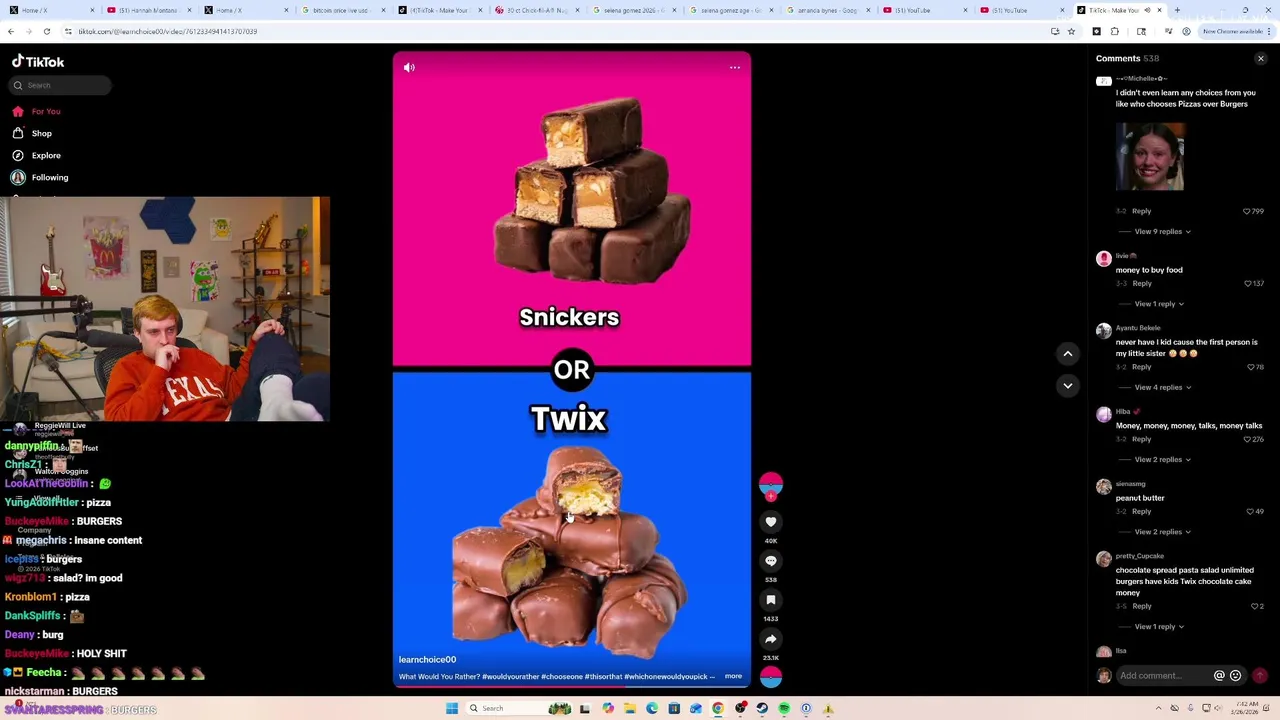Go to next video with down arrow
The image size is (1280, 720).
[1068, 386]
